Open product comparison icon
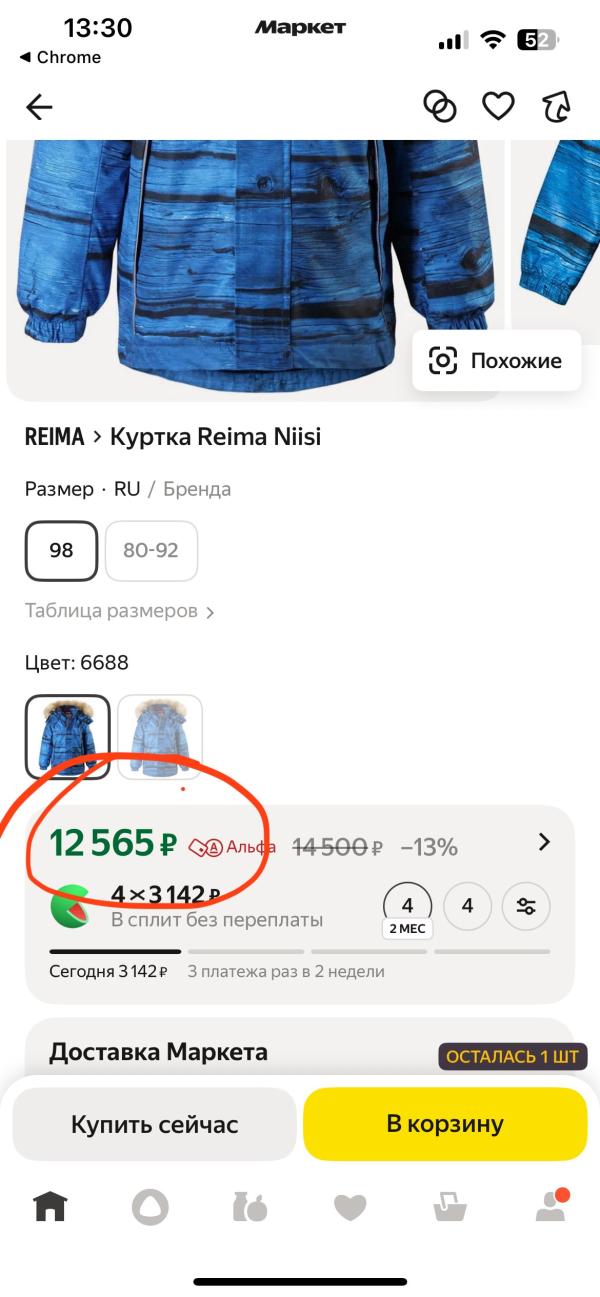600x1297 pixels. 440,106
